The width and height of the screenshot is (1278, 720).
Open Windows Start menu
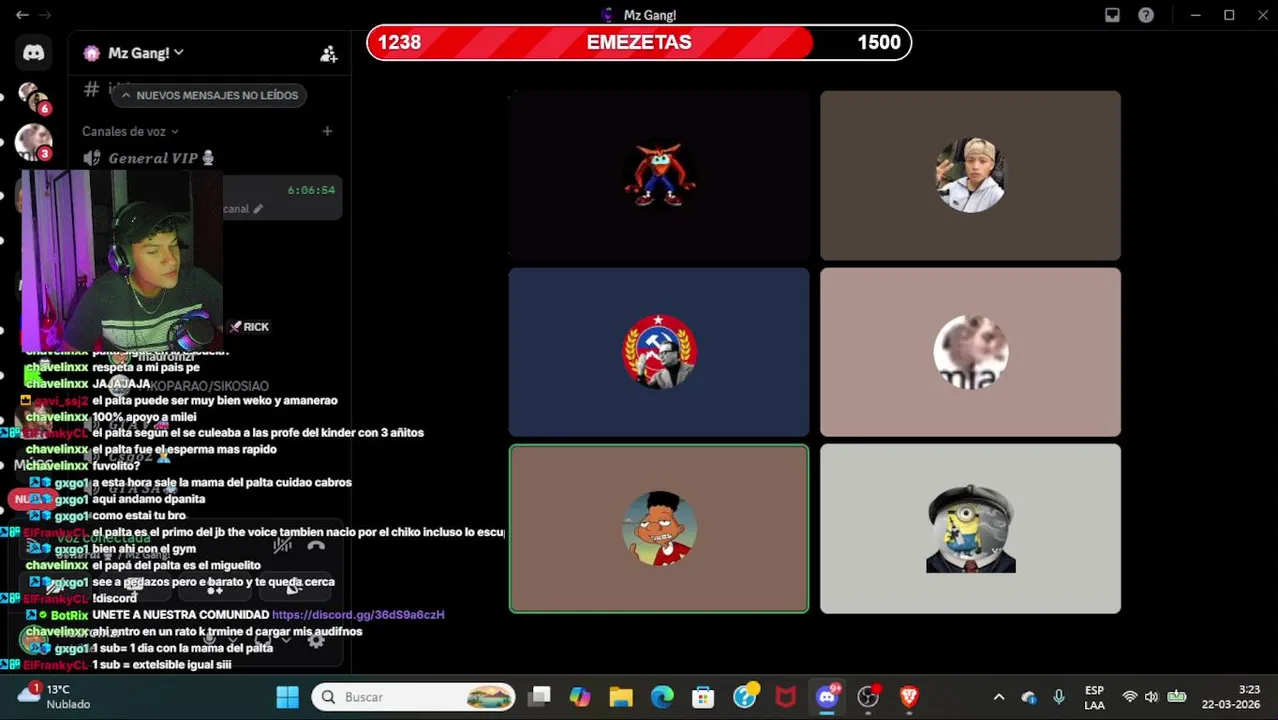click(287, 697)
